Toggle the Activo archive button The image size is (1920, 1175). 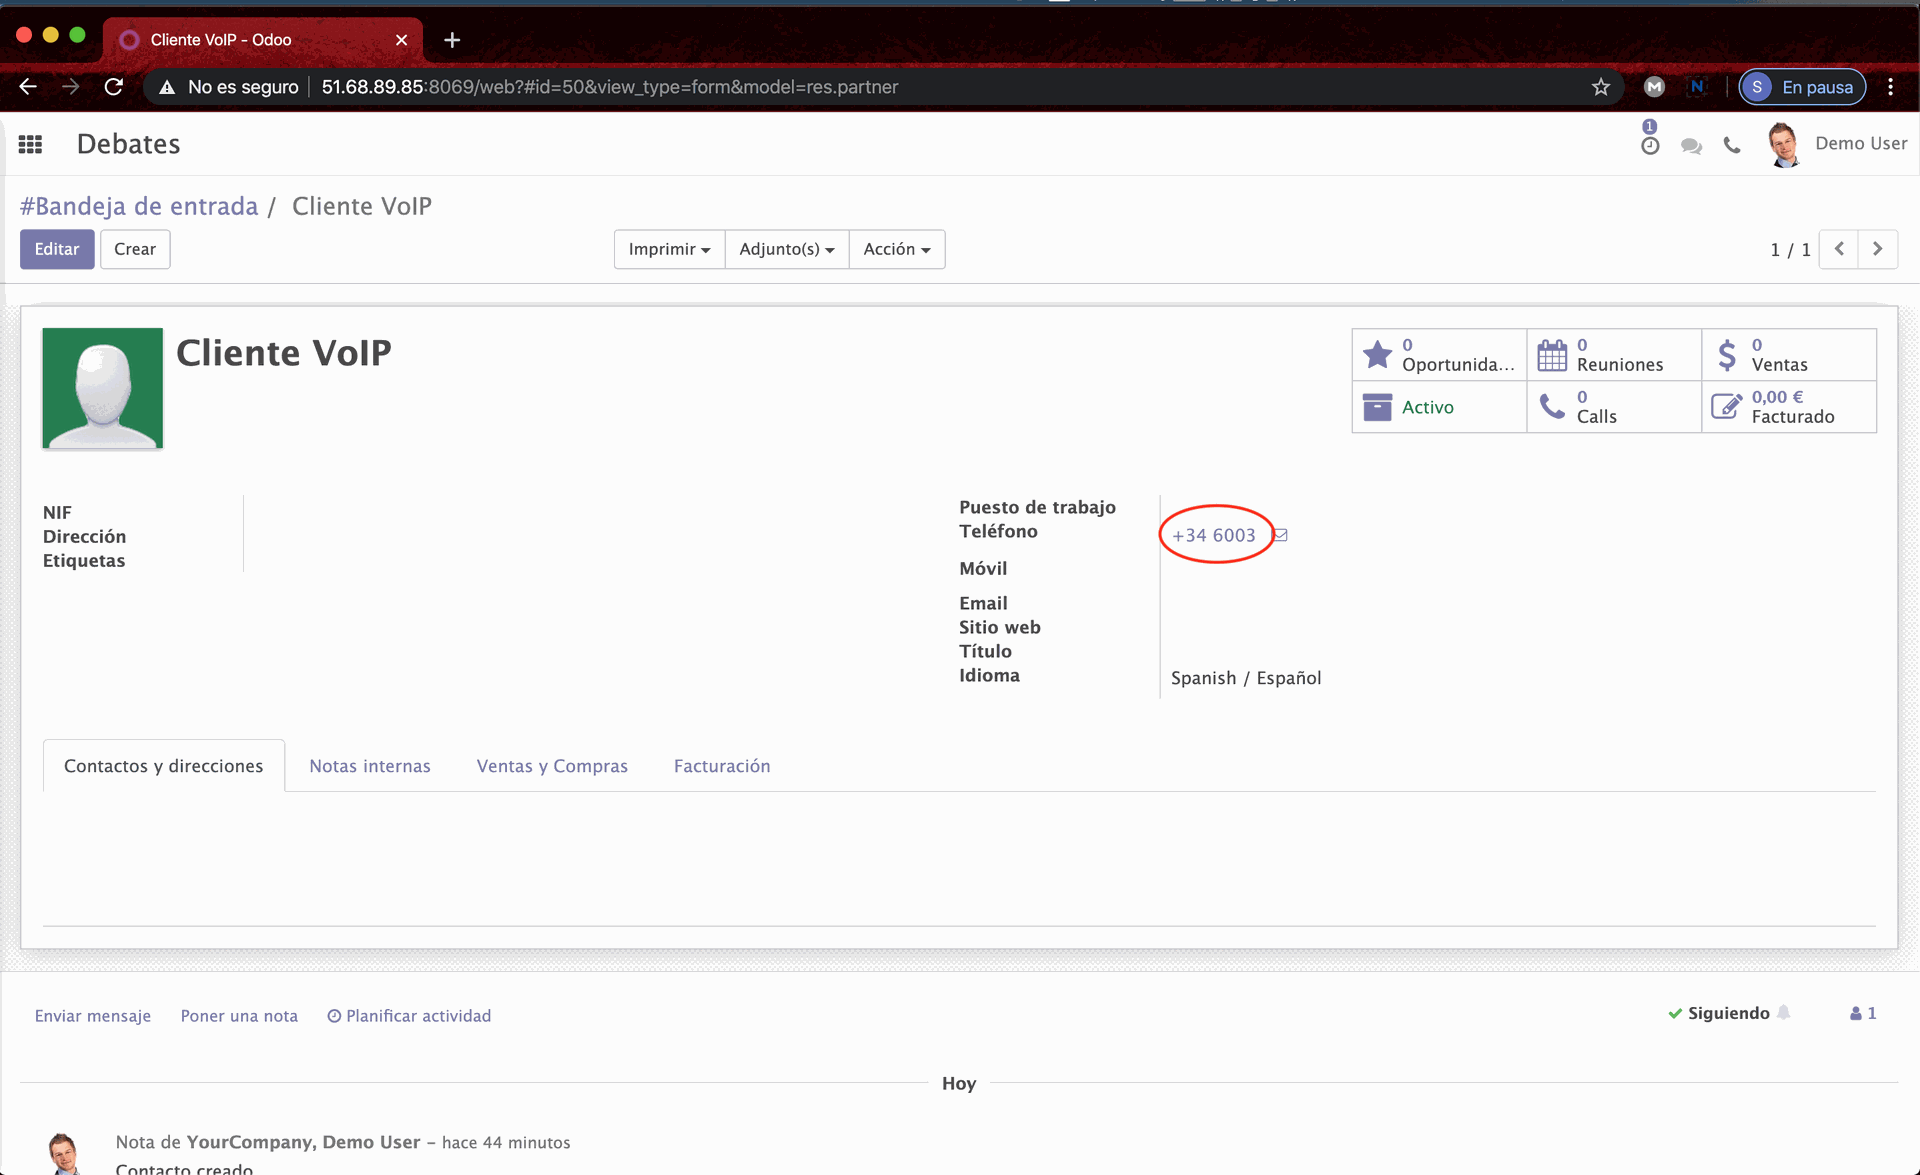[1439, 407]
